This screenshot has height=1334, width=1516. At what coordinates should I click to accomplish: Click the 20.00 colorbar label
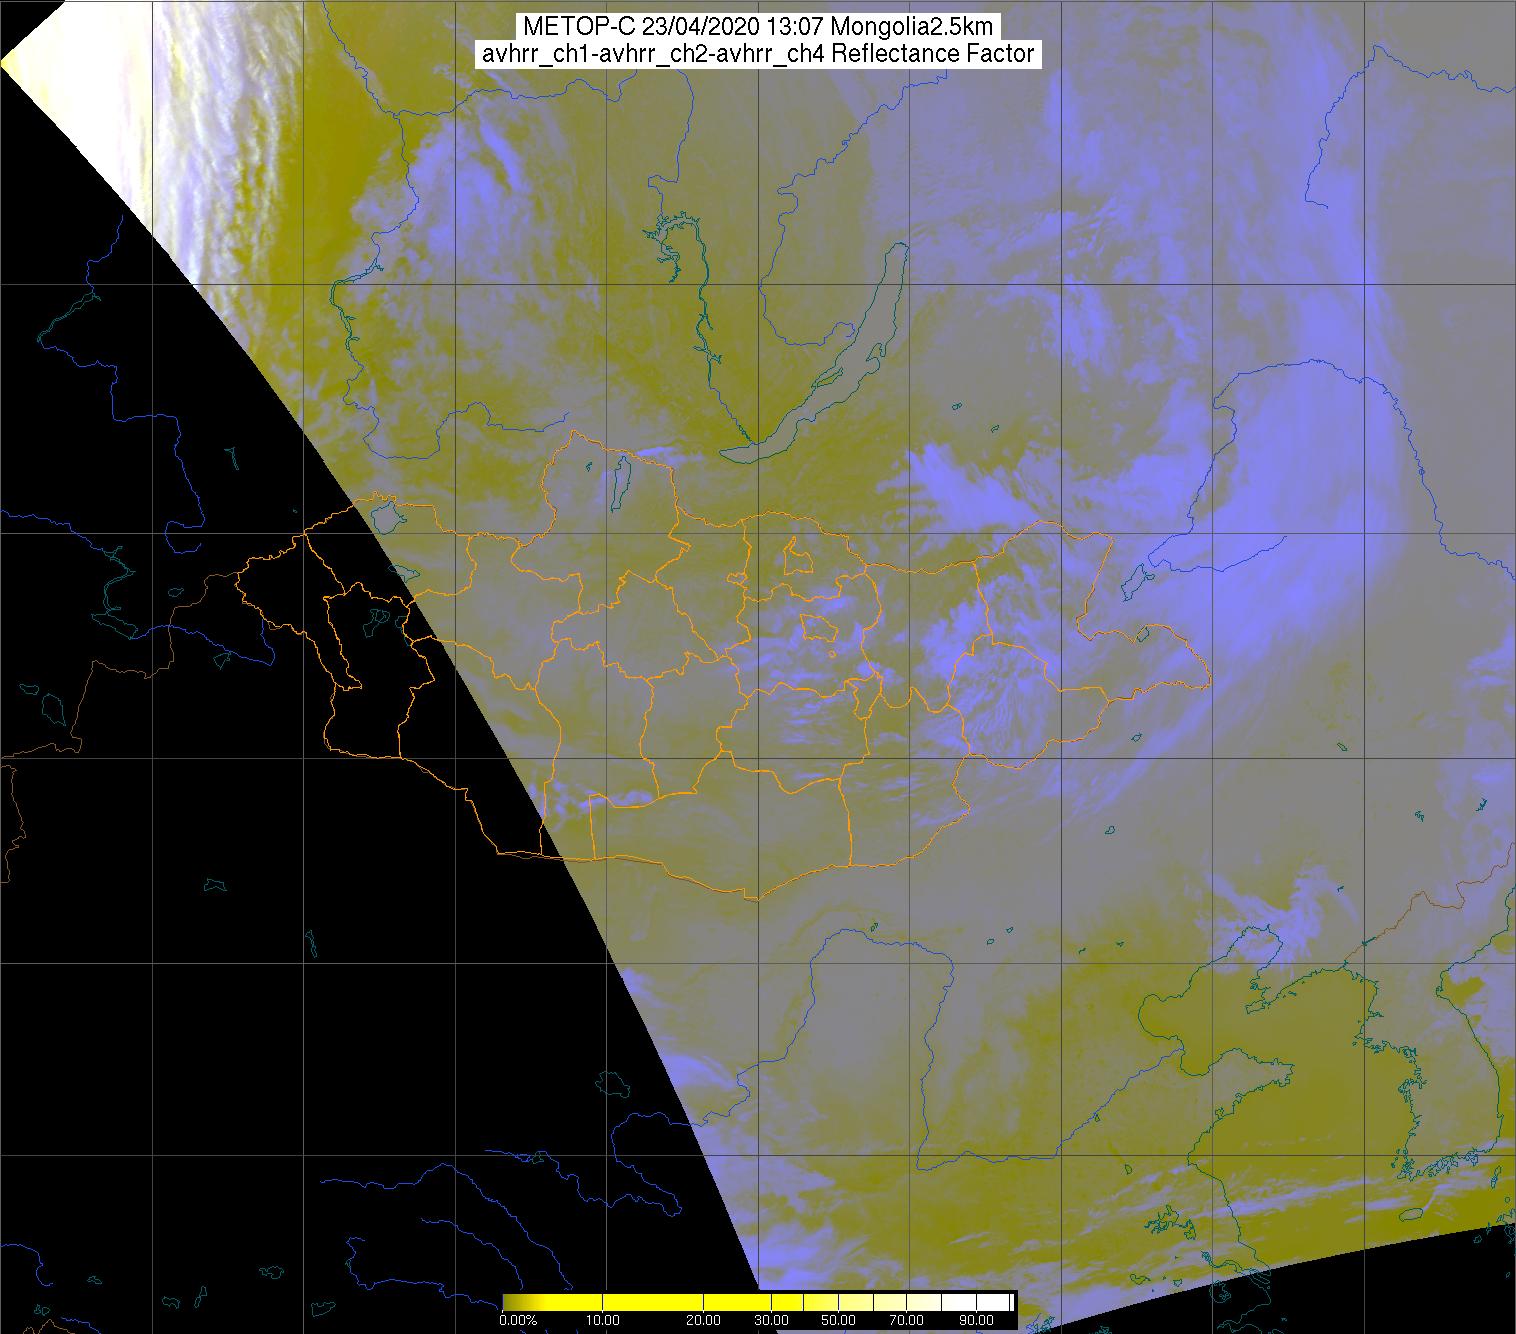tap(704, 1321)
